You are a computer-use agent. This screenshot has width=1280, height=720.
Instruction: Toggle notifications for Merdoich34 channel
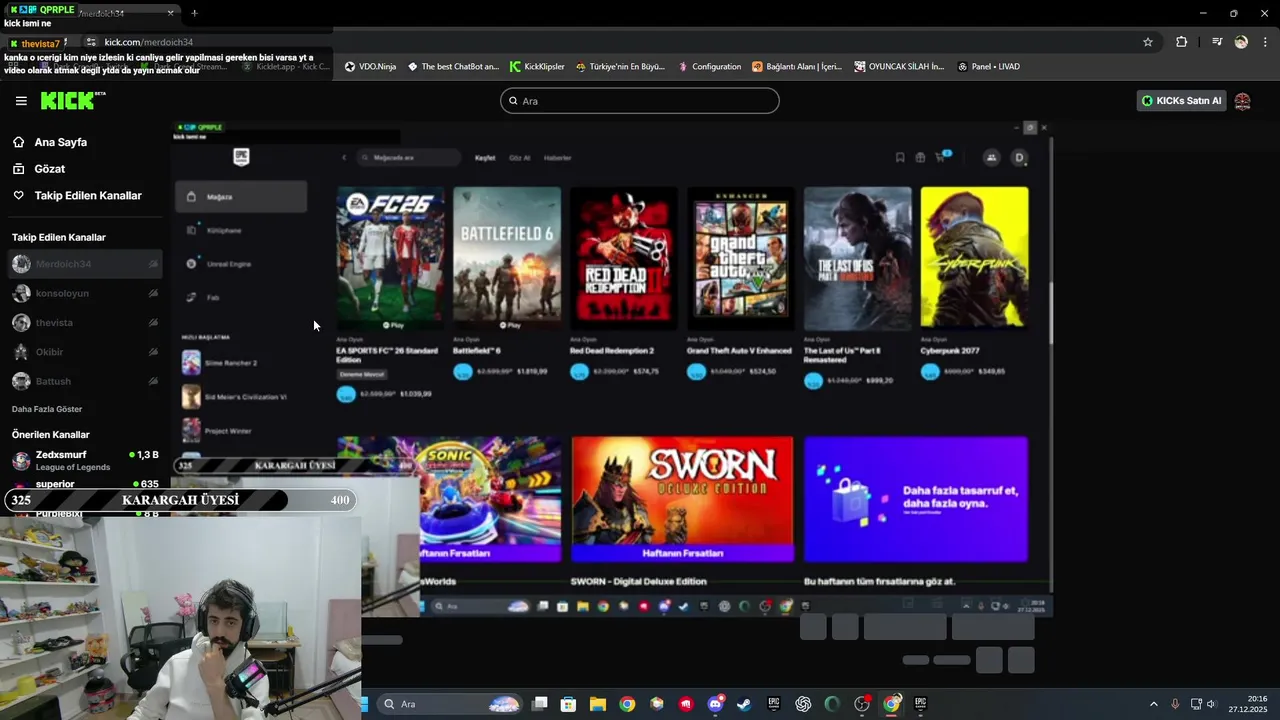153,264
